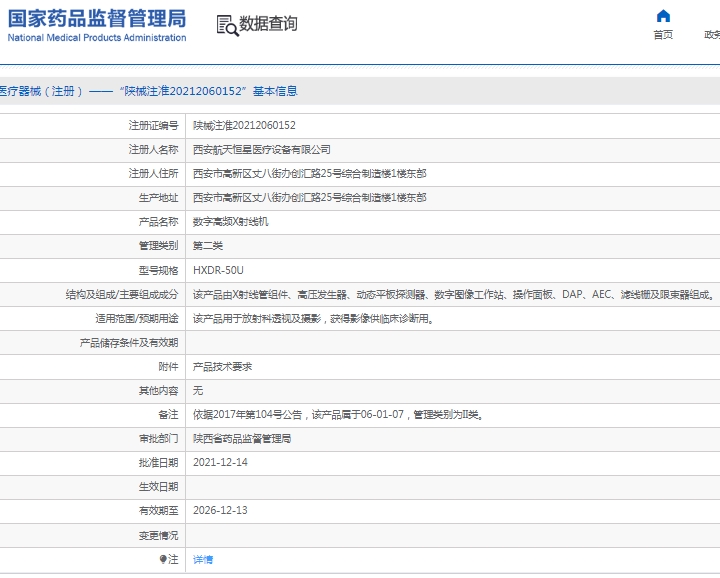Select management category 第二类

tap(208, 246)
